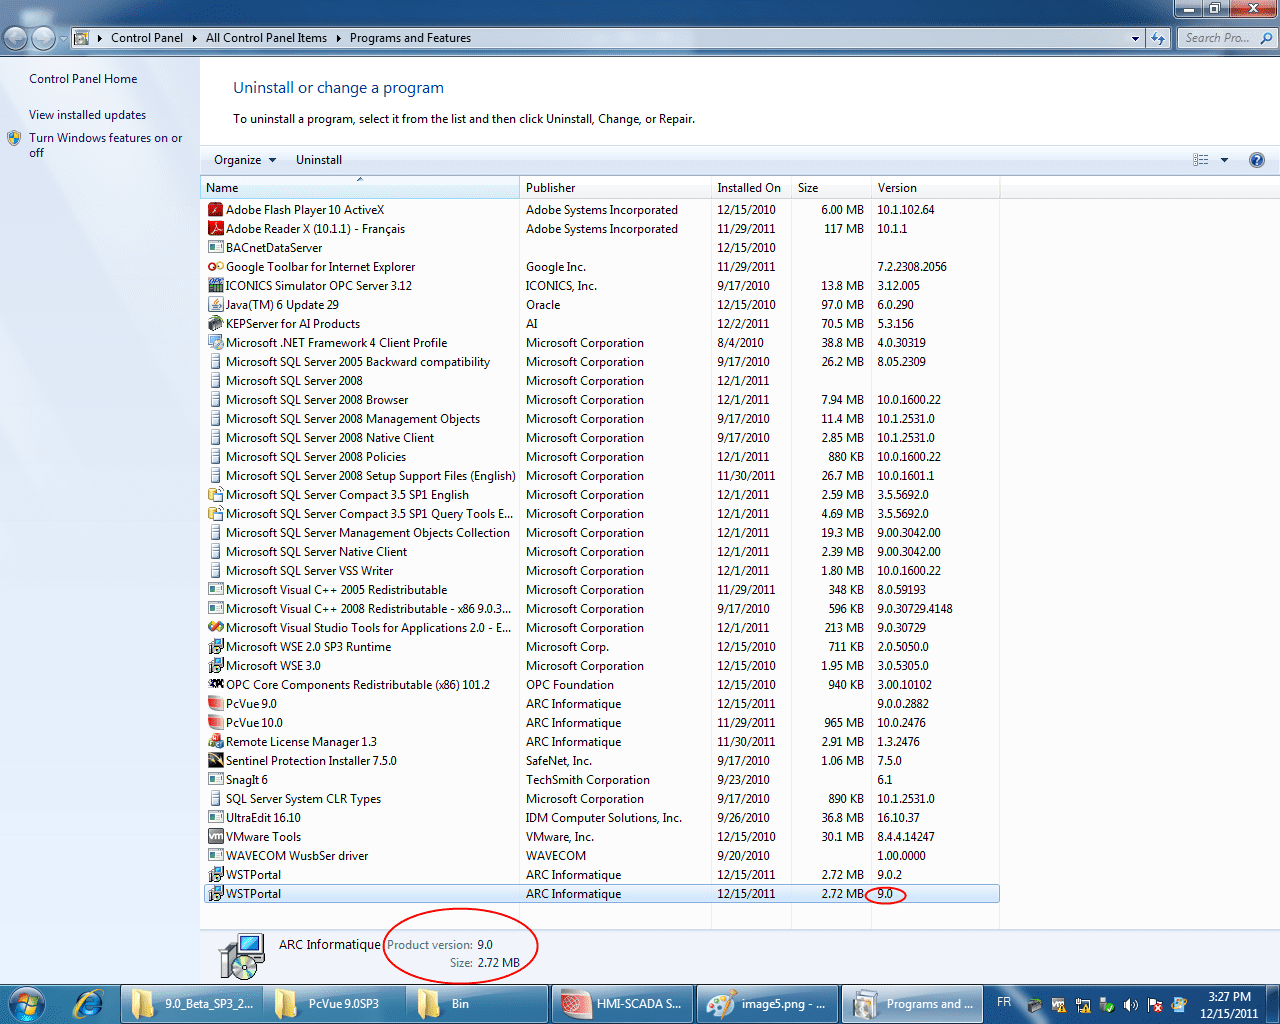Click the Google Toolbar program icon
1280x1024 pixels.
point(215,267)
